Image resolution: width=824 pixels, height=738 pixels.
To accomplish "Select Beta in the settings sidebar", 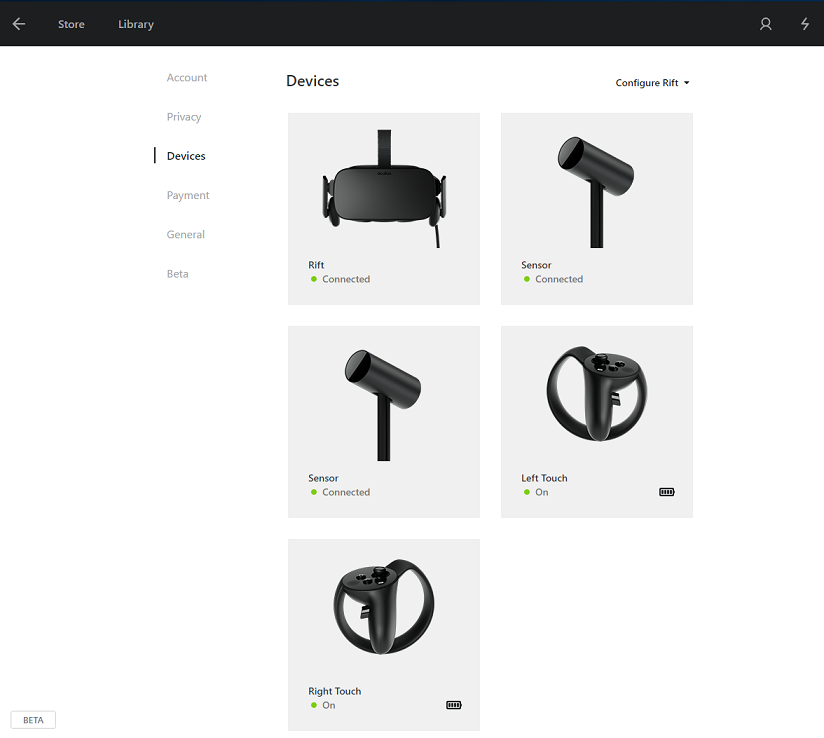I will (177, 274).
